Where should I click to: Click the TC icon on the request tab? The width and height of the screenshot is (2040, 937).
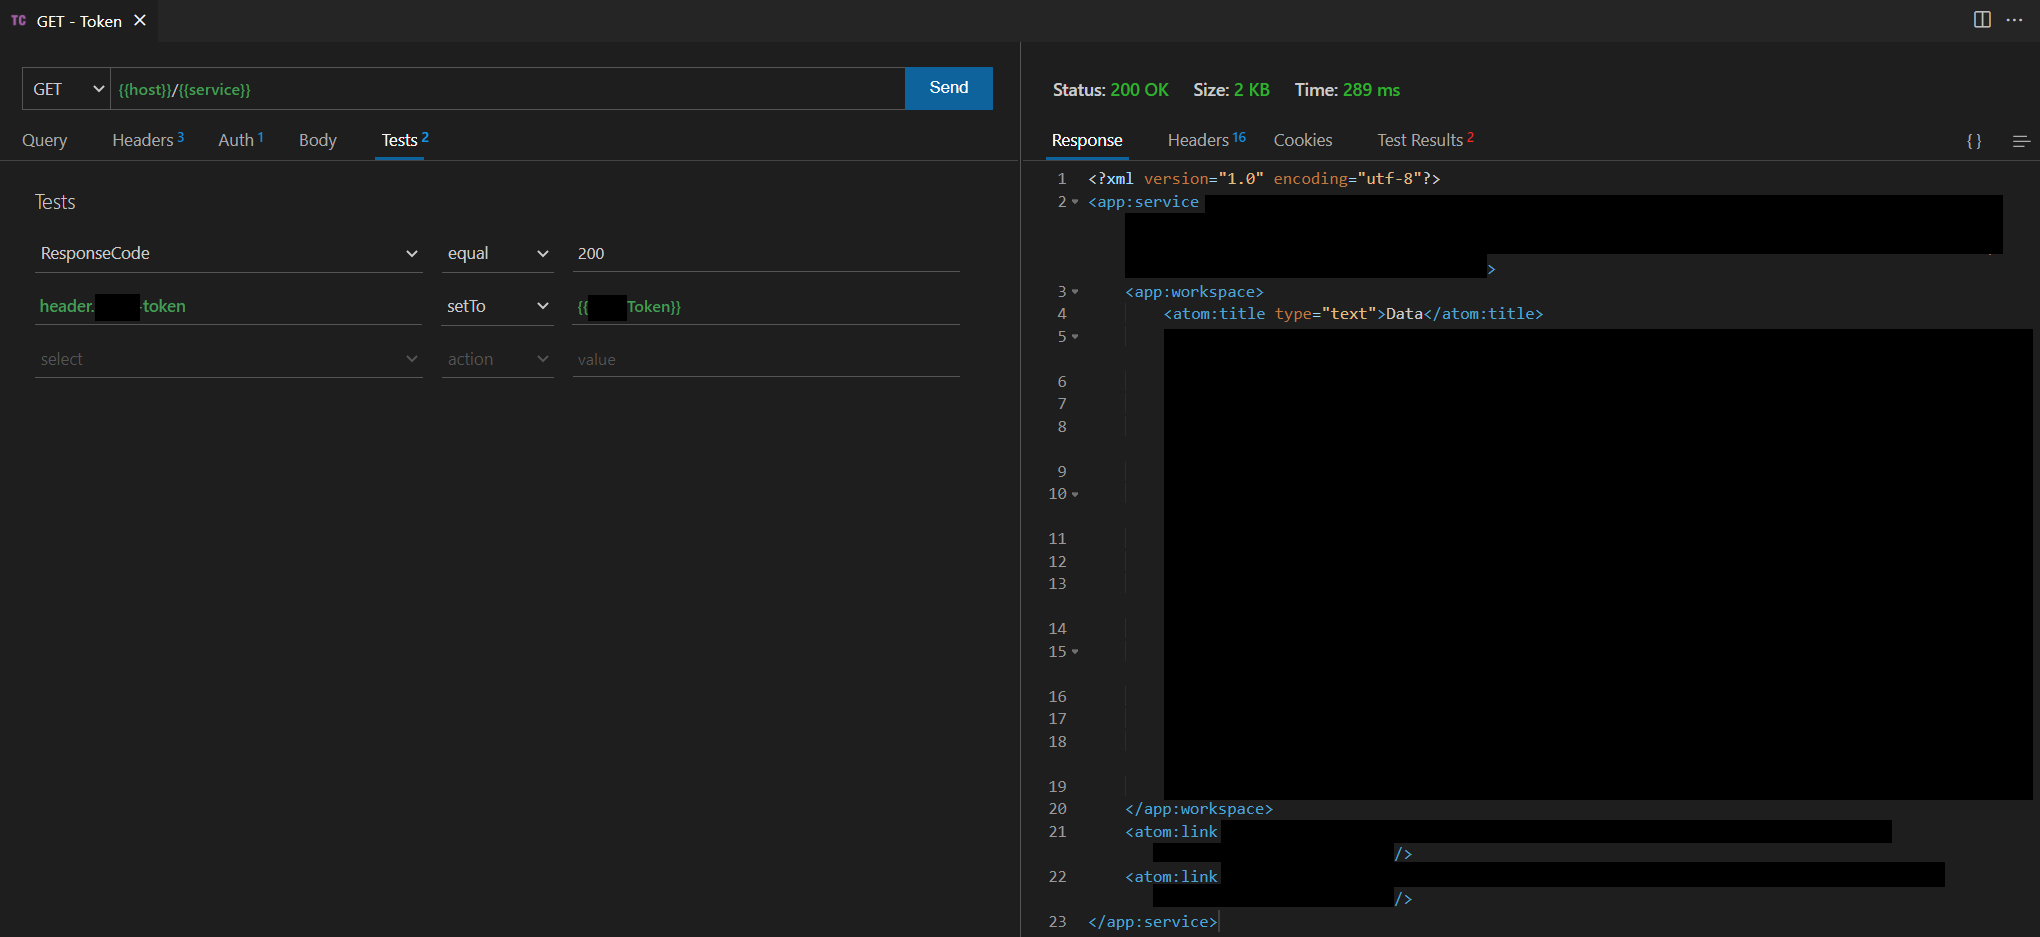coord(18,20)
